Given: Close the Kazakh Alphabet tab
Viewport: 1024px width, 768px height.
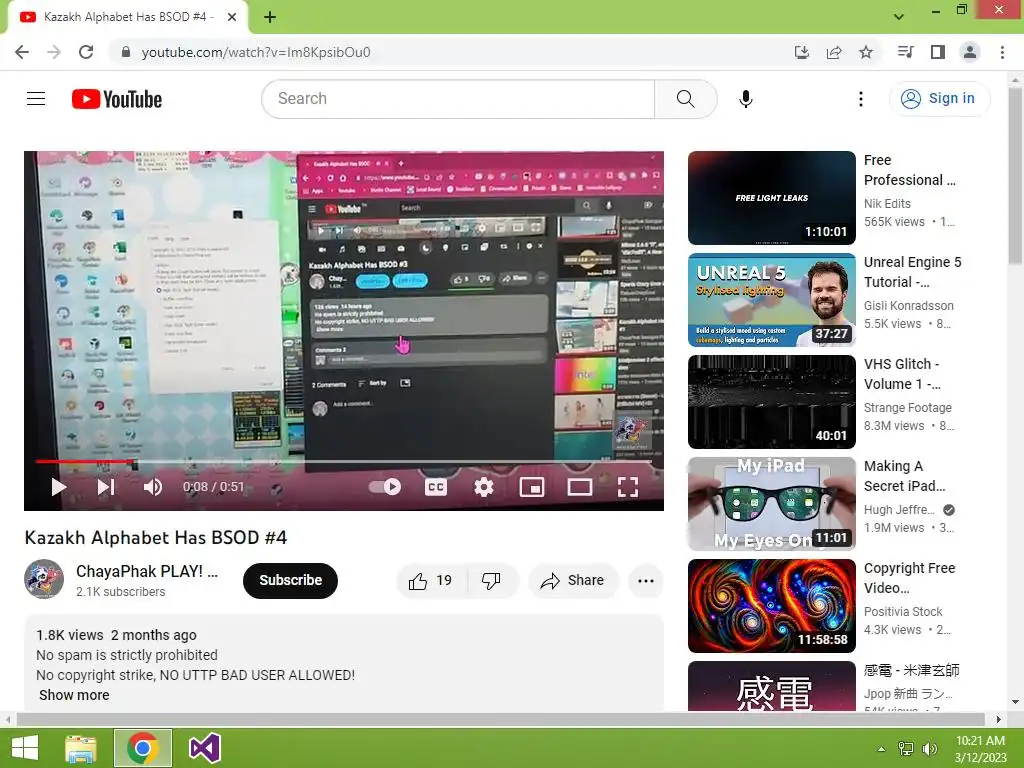Looking at the screenshot, I should 232,17.
